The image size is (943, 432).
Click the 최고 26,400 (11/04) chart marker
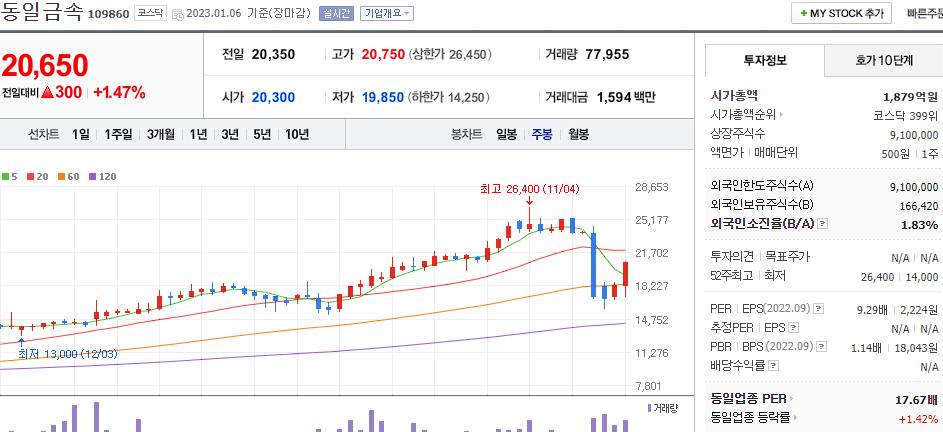coord(529,189)
